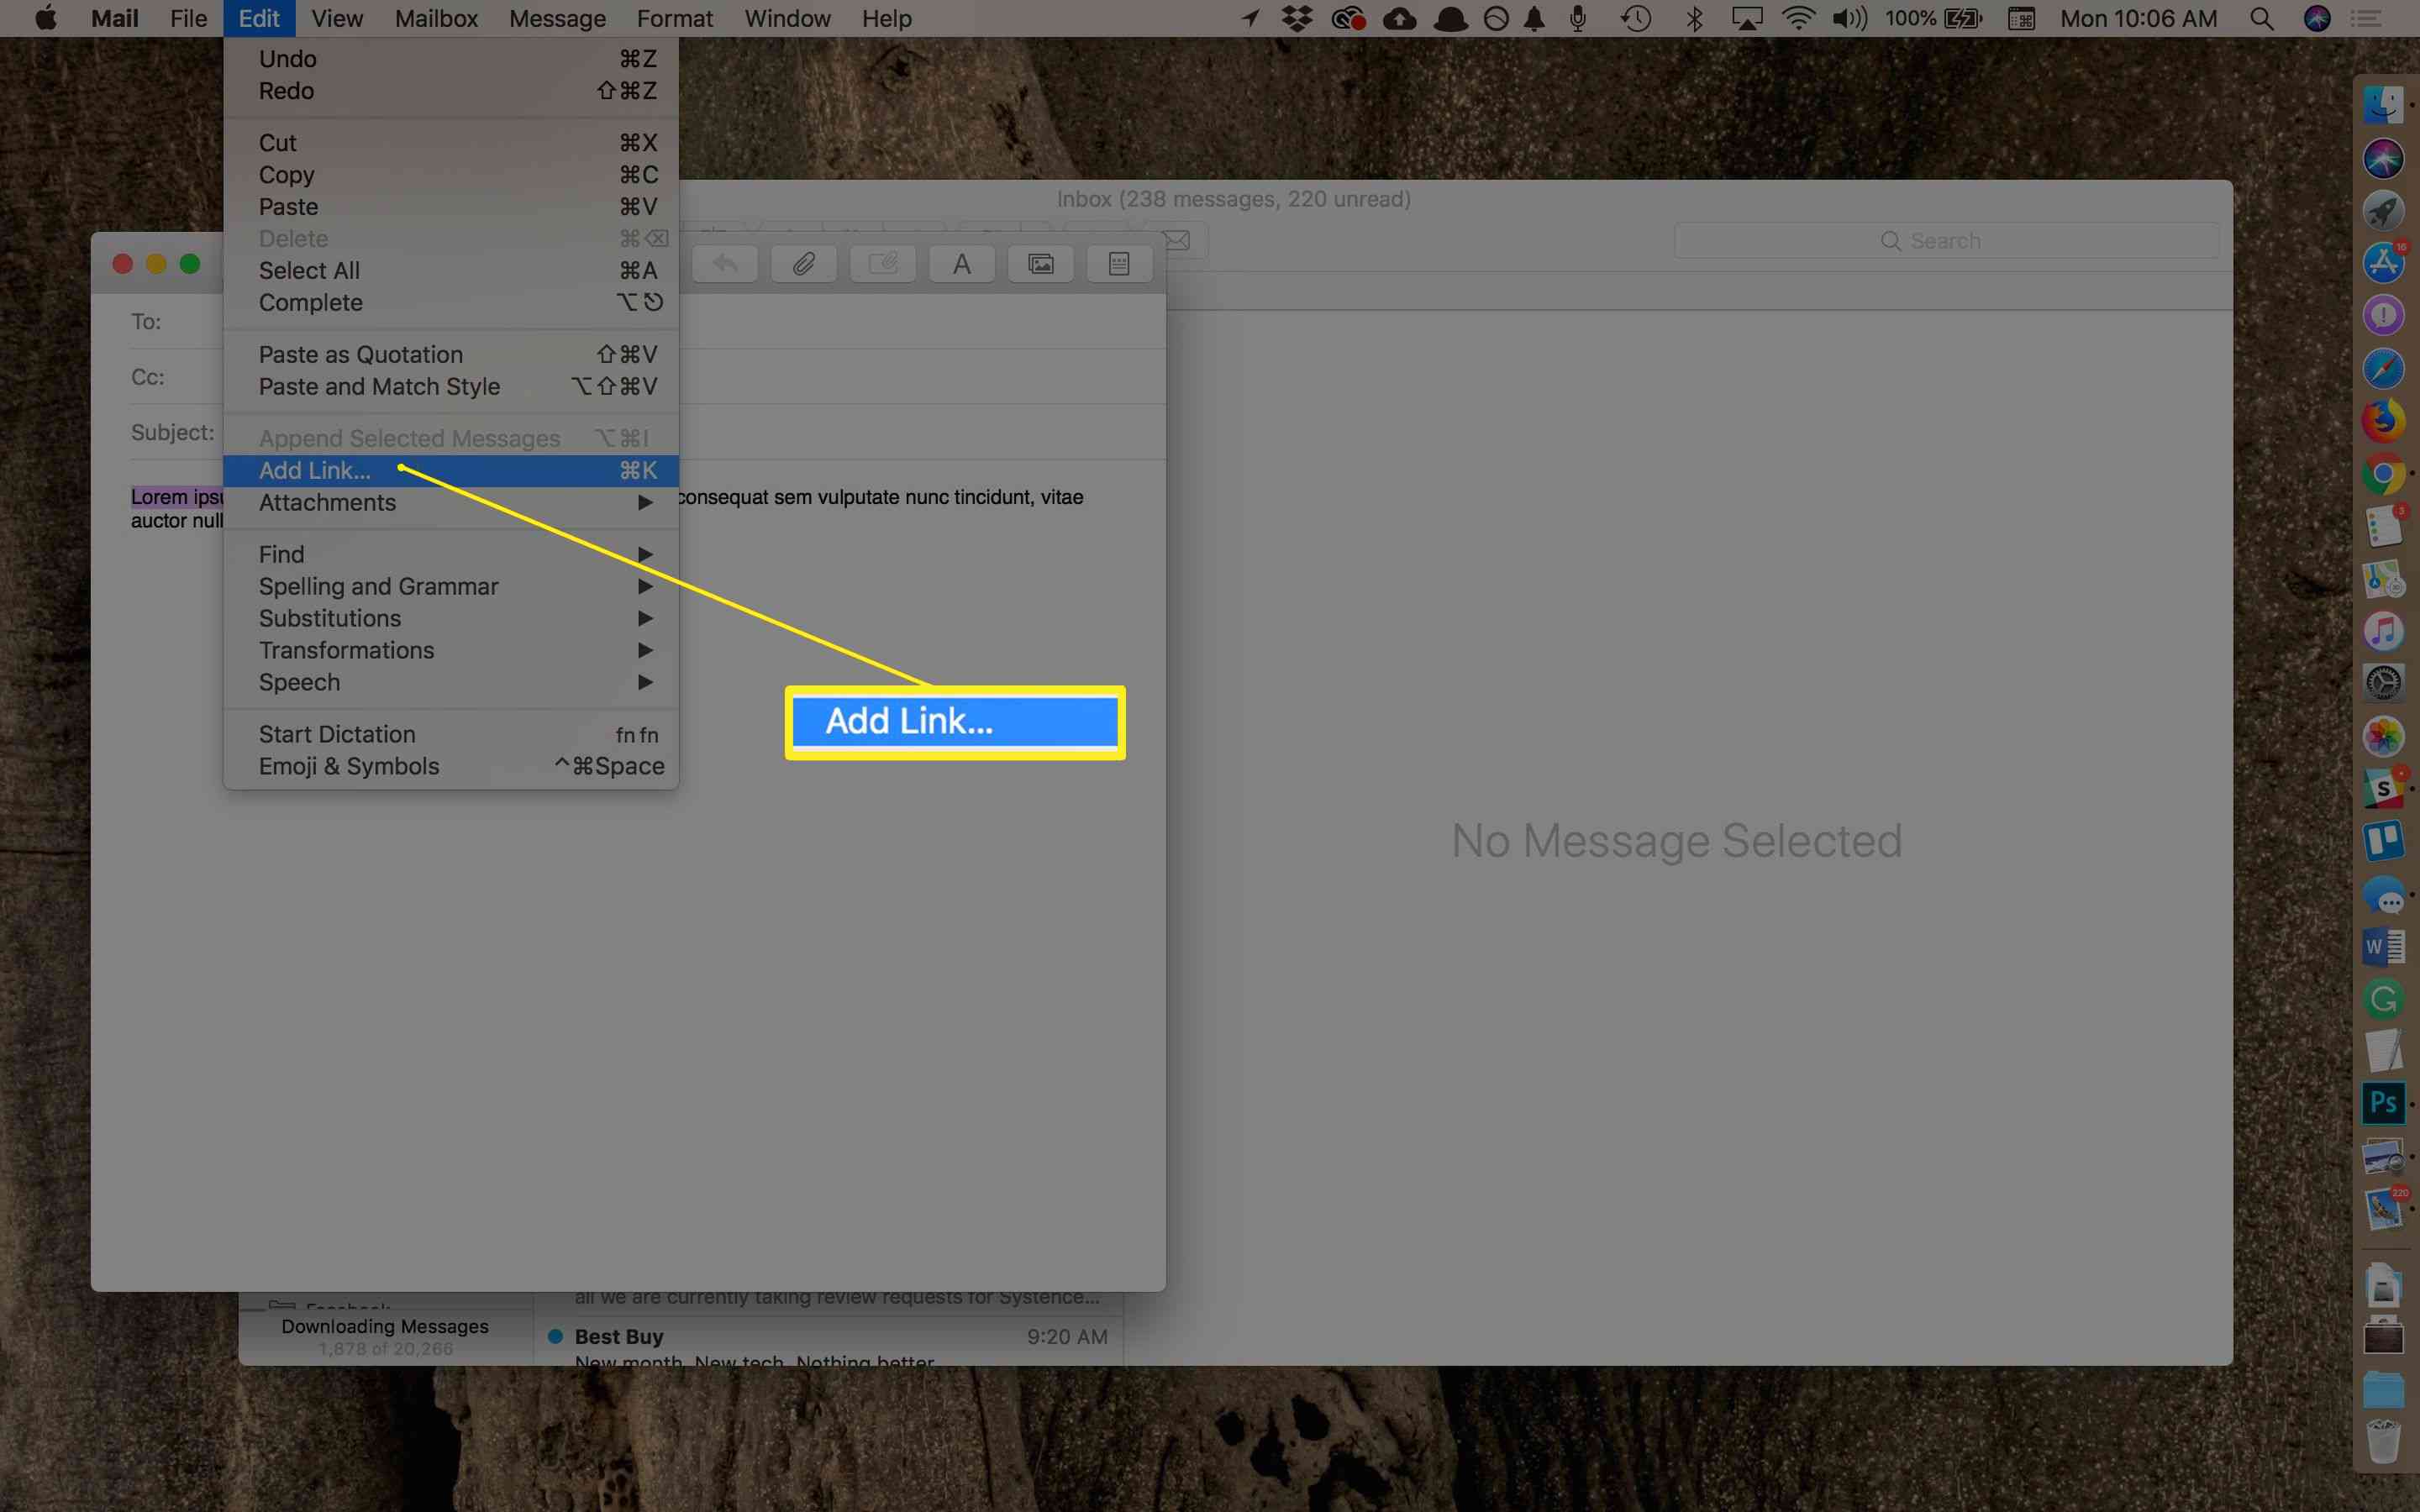Choose Start Dictation menu entry
Viewport: 2420px width, 1512px height.
[x=451, y=735]
